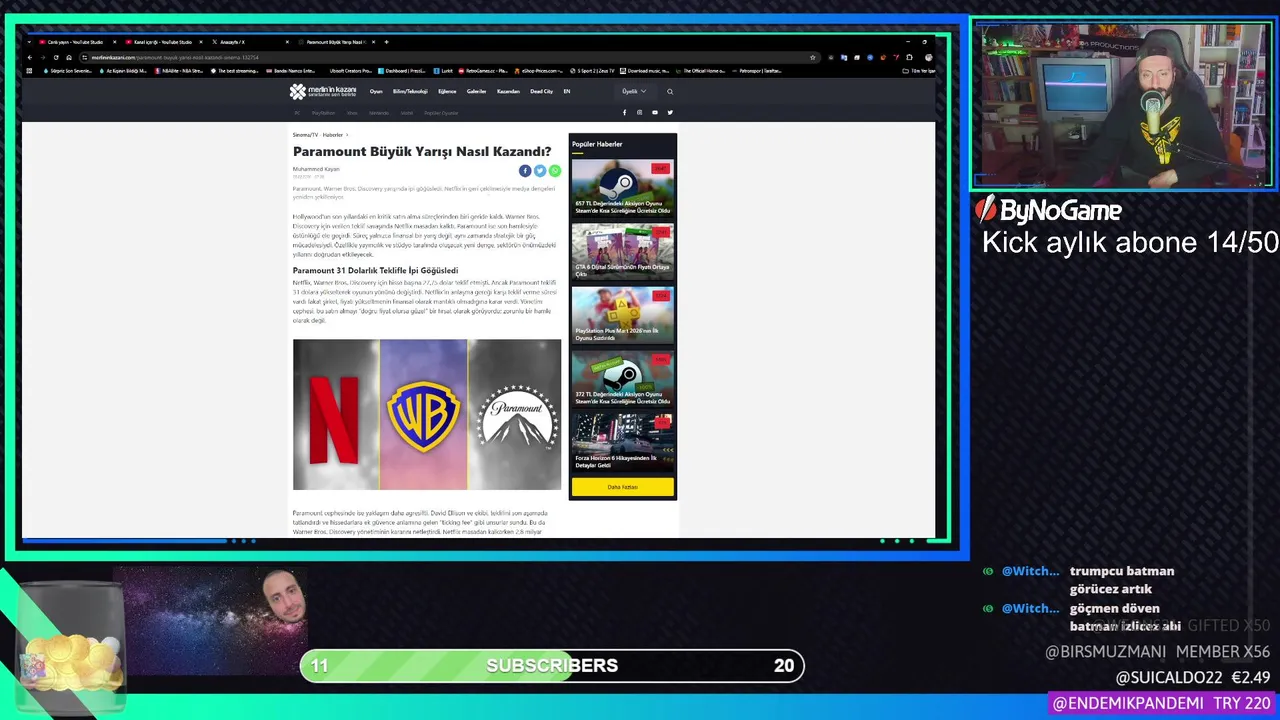Open the Oyun menu item
Viewport: 1280px width, 720px height.
(376, 91)
